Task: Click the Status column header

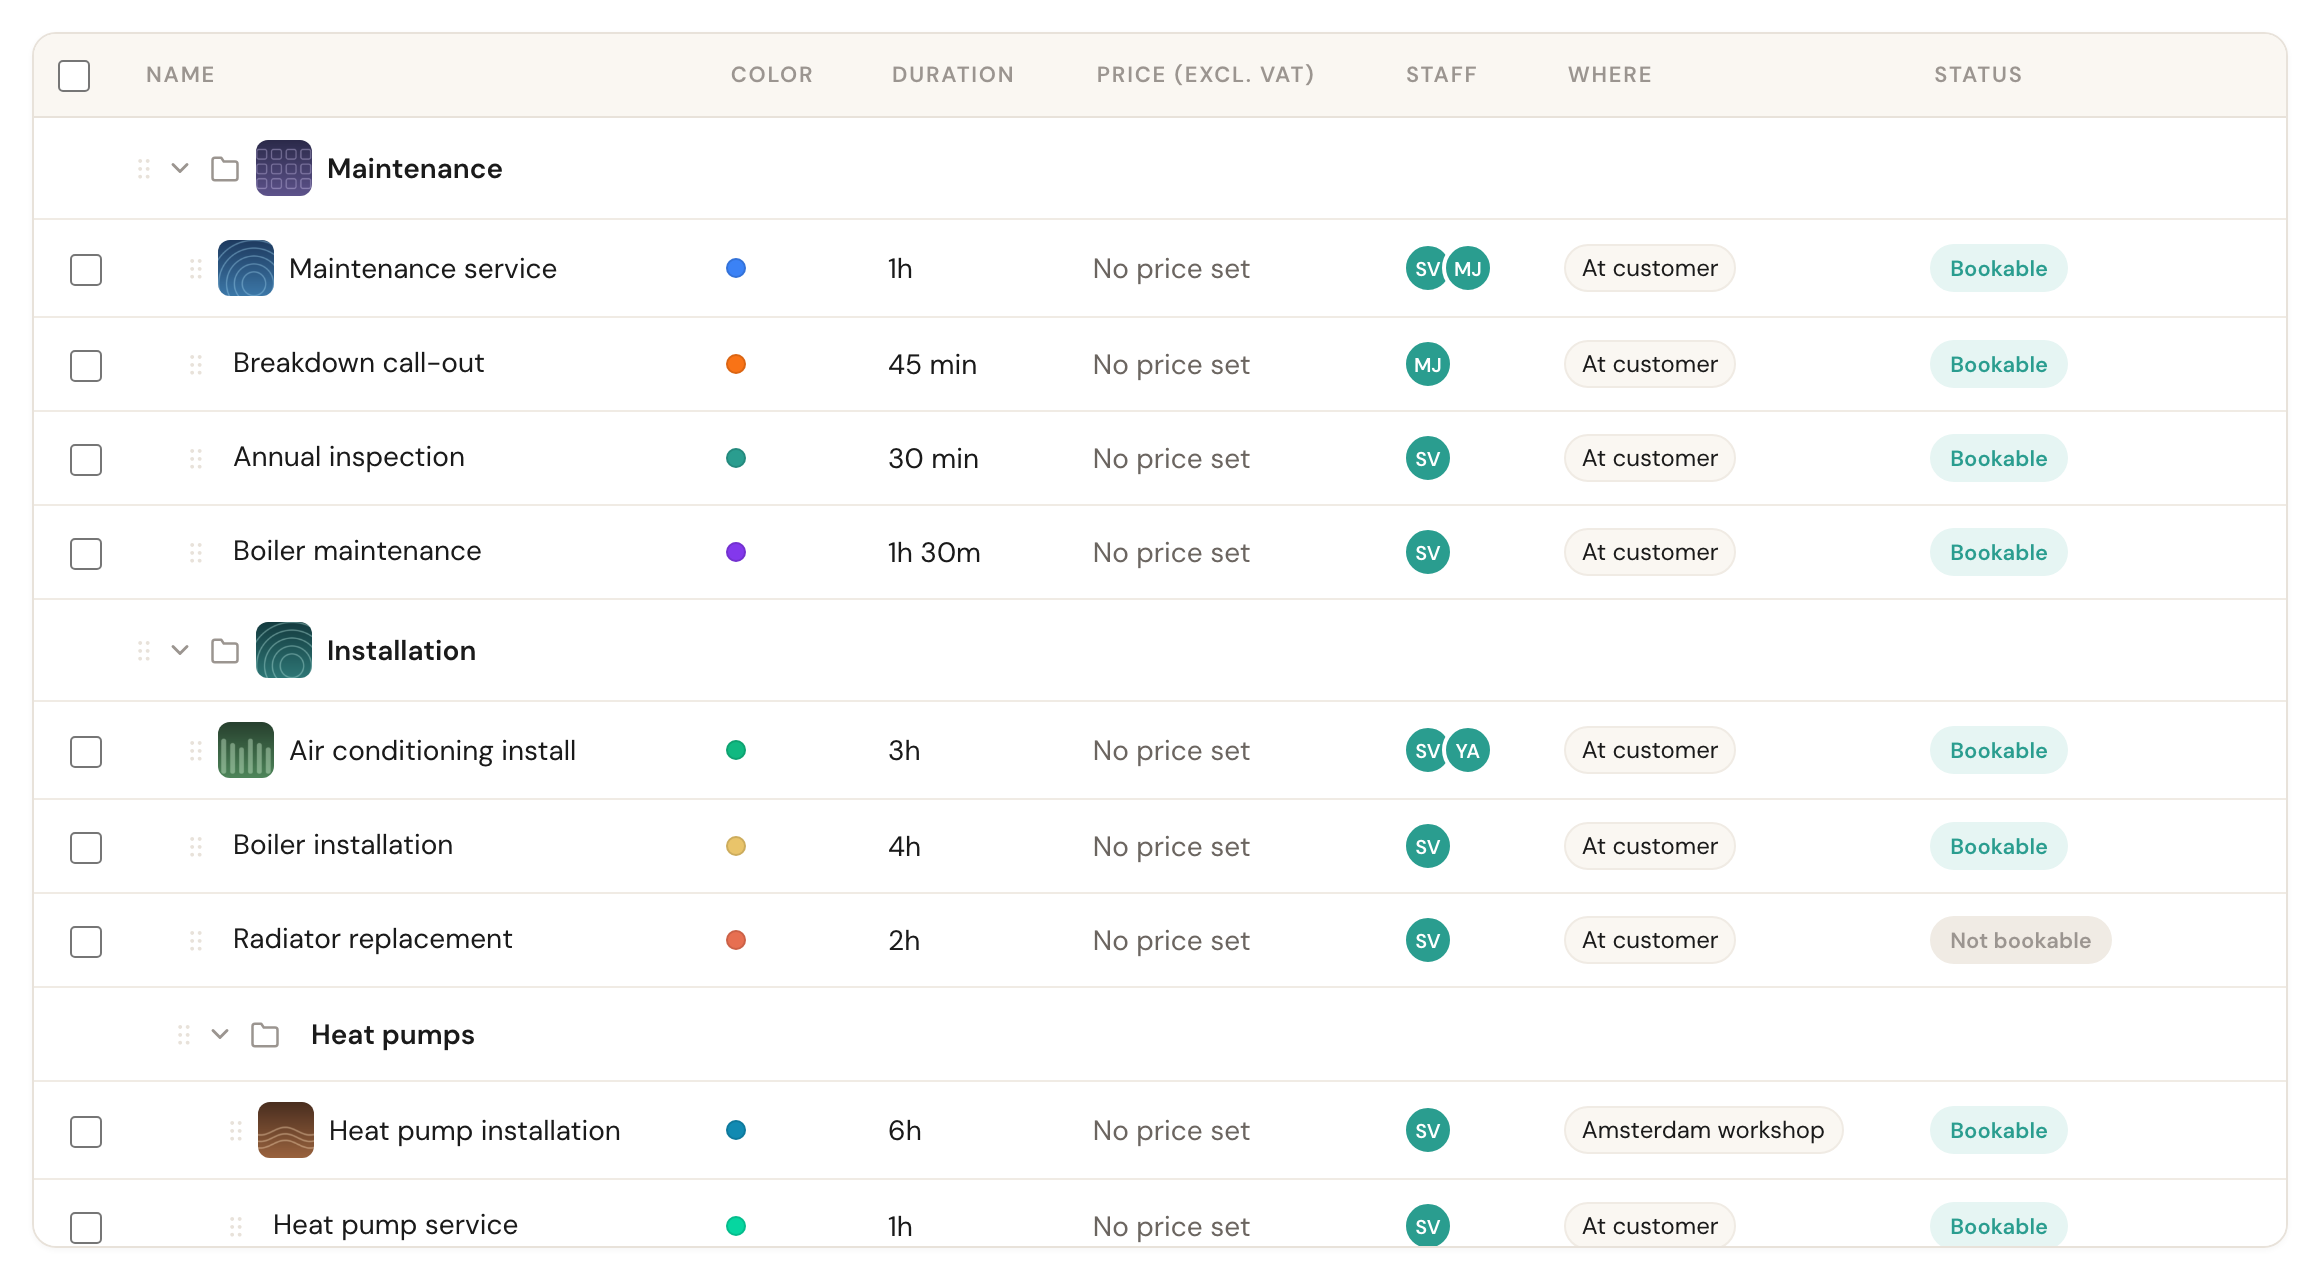Action: tap(1978, 75)
